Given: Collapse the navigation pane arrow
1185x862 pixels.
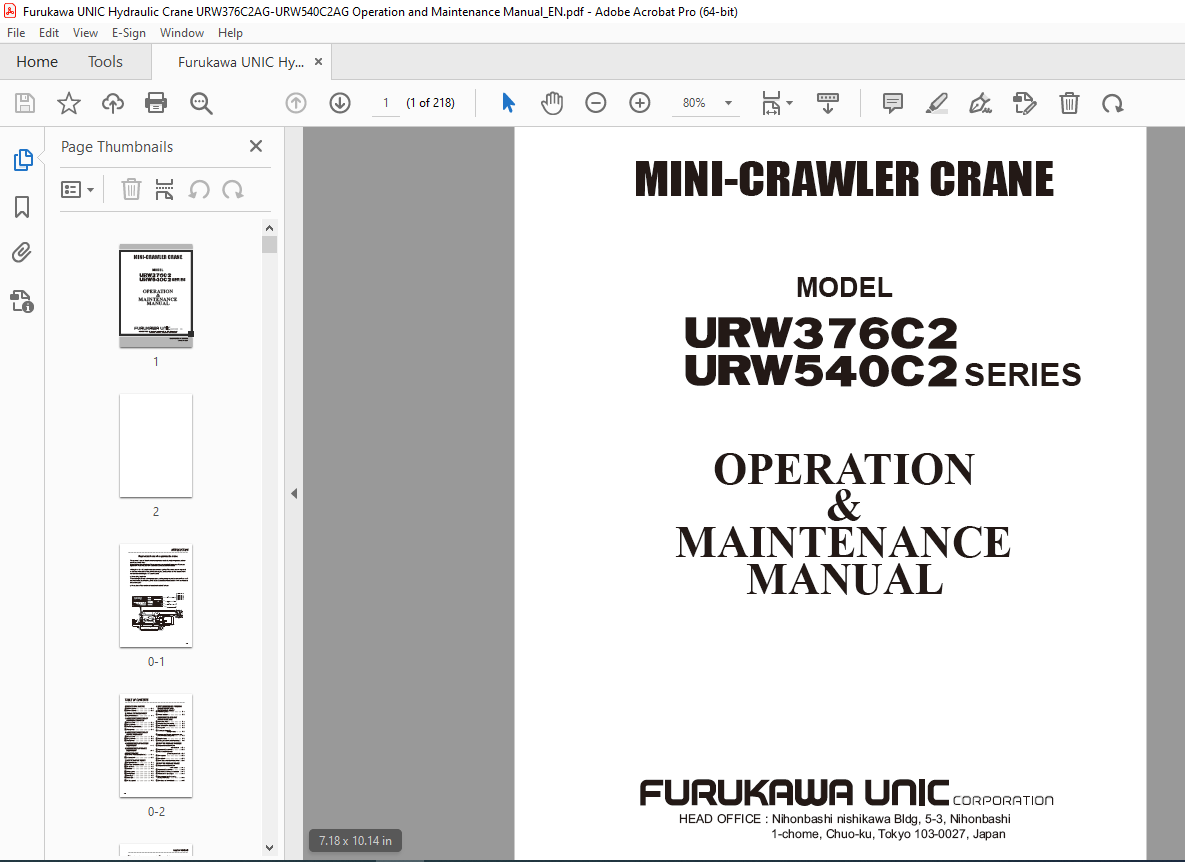Looking at the screenshot, I should [294, 493].
